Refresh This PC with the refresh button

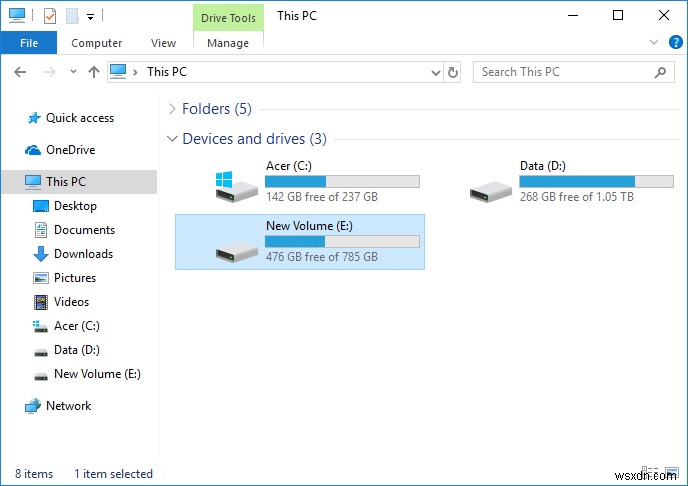pos(452,72)
